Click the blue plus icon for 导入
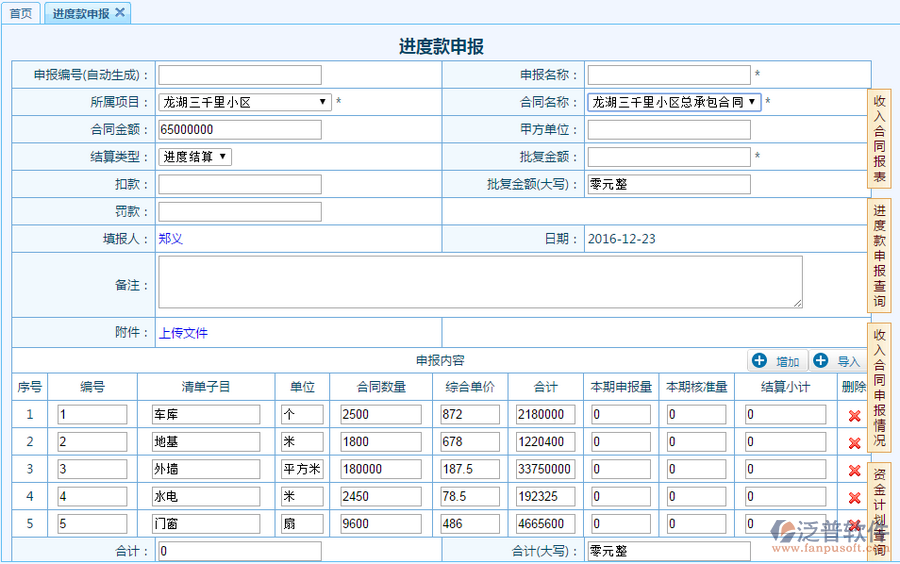900x564 pixels. tap(821, 361)
